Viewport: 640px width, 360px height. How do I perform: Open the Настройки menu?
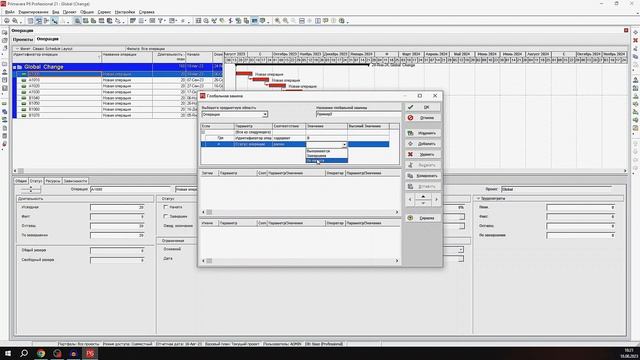[x=125, y=12]
